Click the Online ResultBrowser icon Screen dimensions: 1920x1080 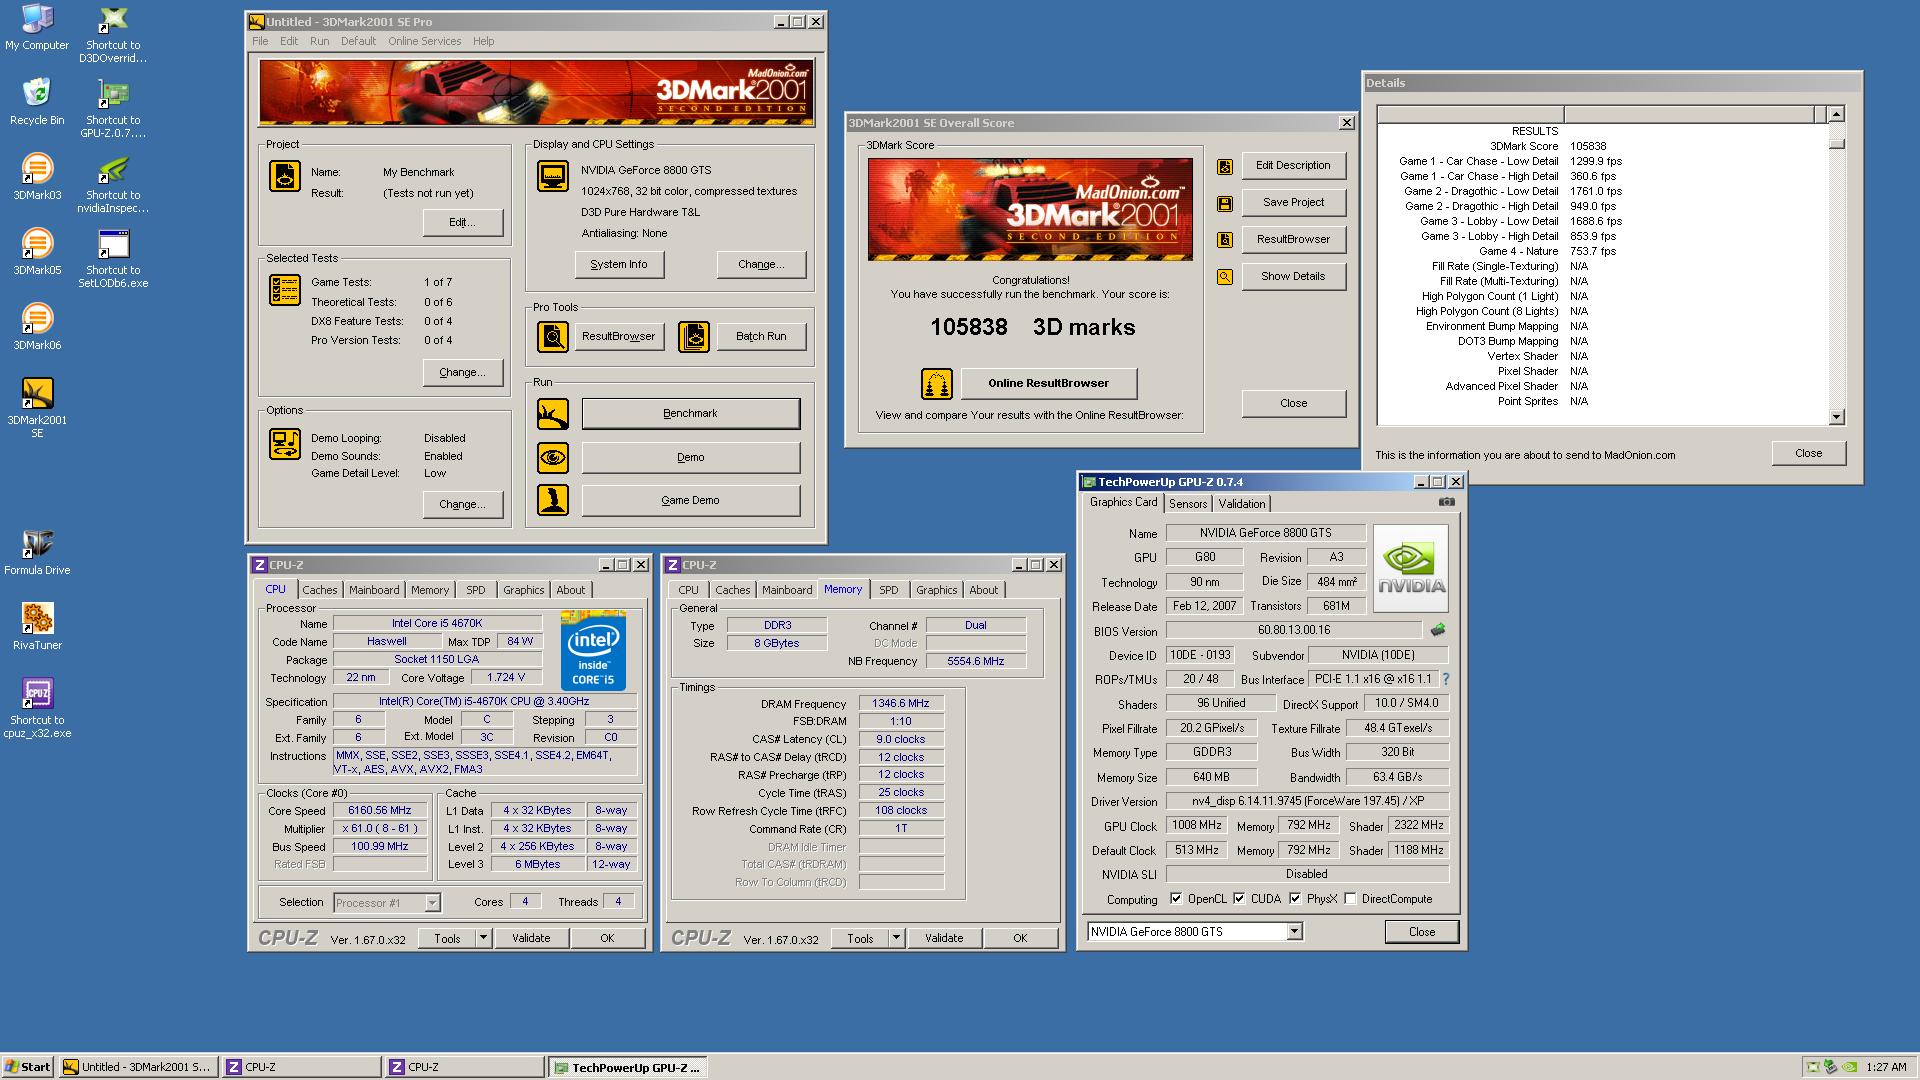(x=937, y=384)
